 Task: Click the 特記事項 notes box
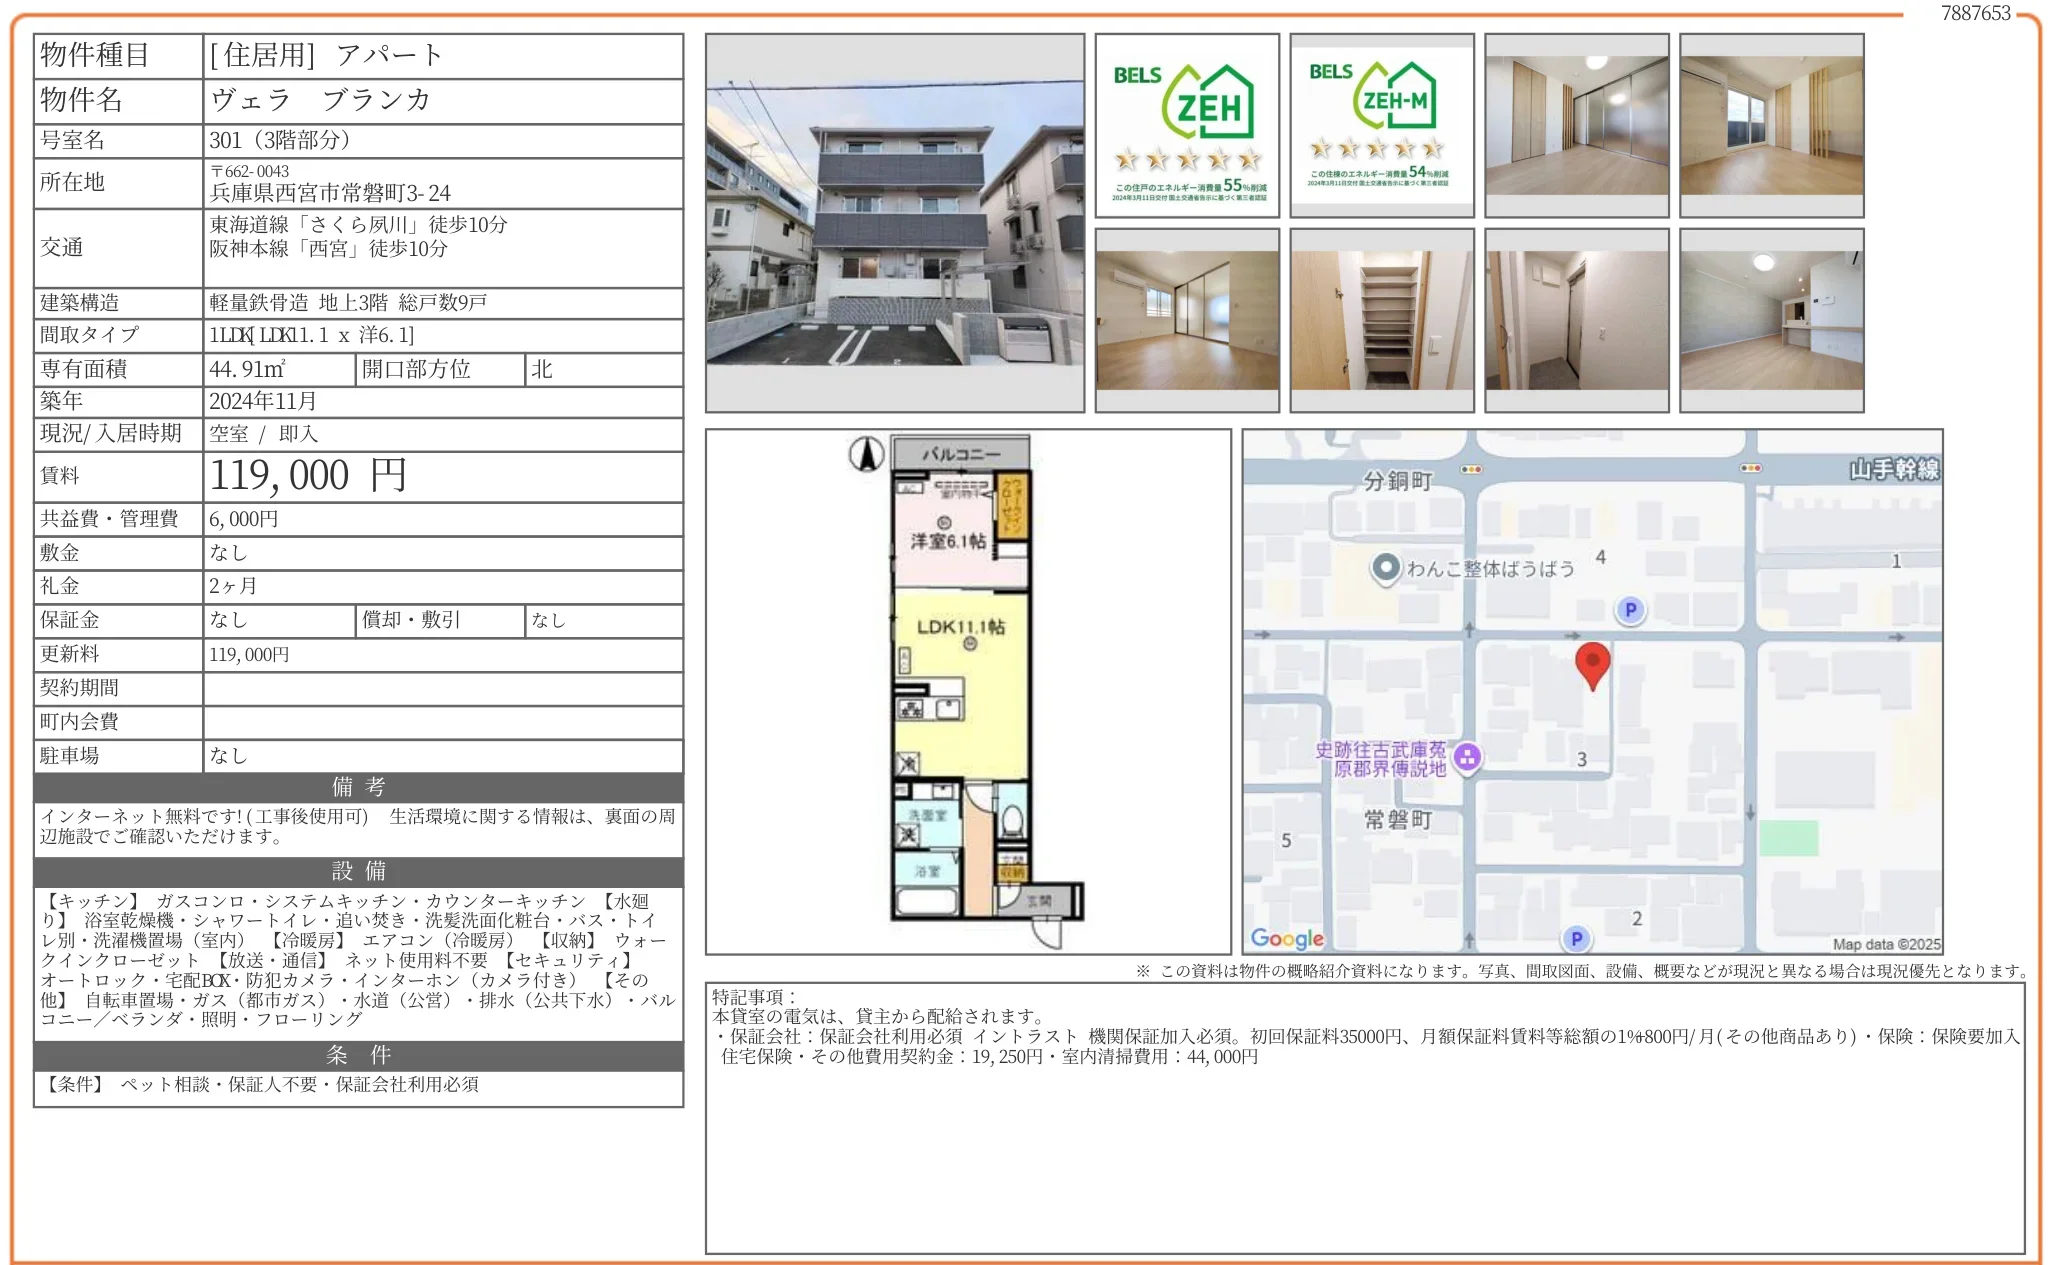tap(1364, 1117)
